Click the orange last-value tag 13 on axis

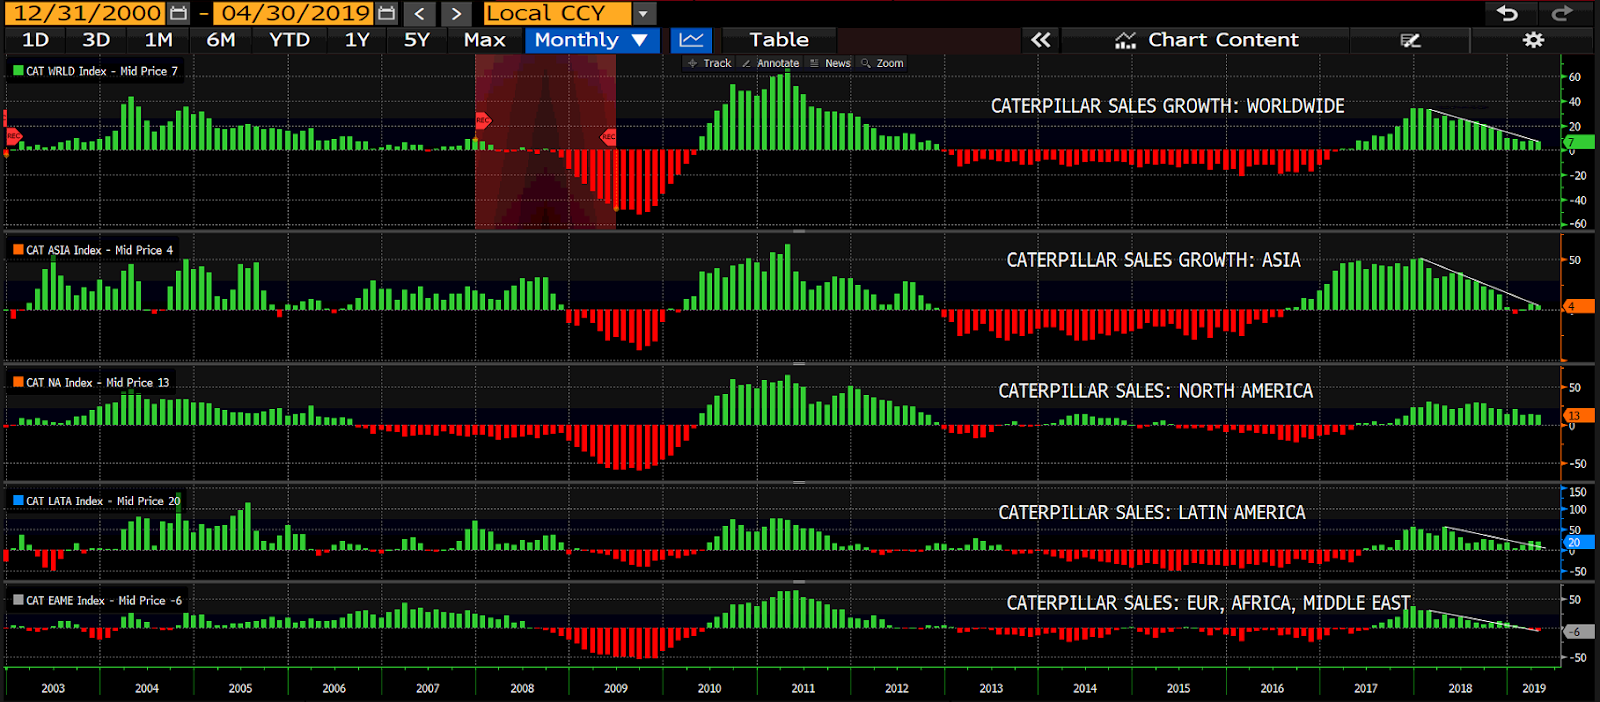pyautogui.click(x=1578, y=415)
